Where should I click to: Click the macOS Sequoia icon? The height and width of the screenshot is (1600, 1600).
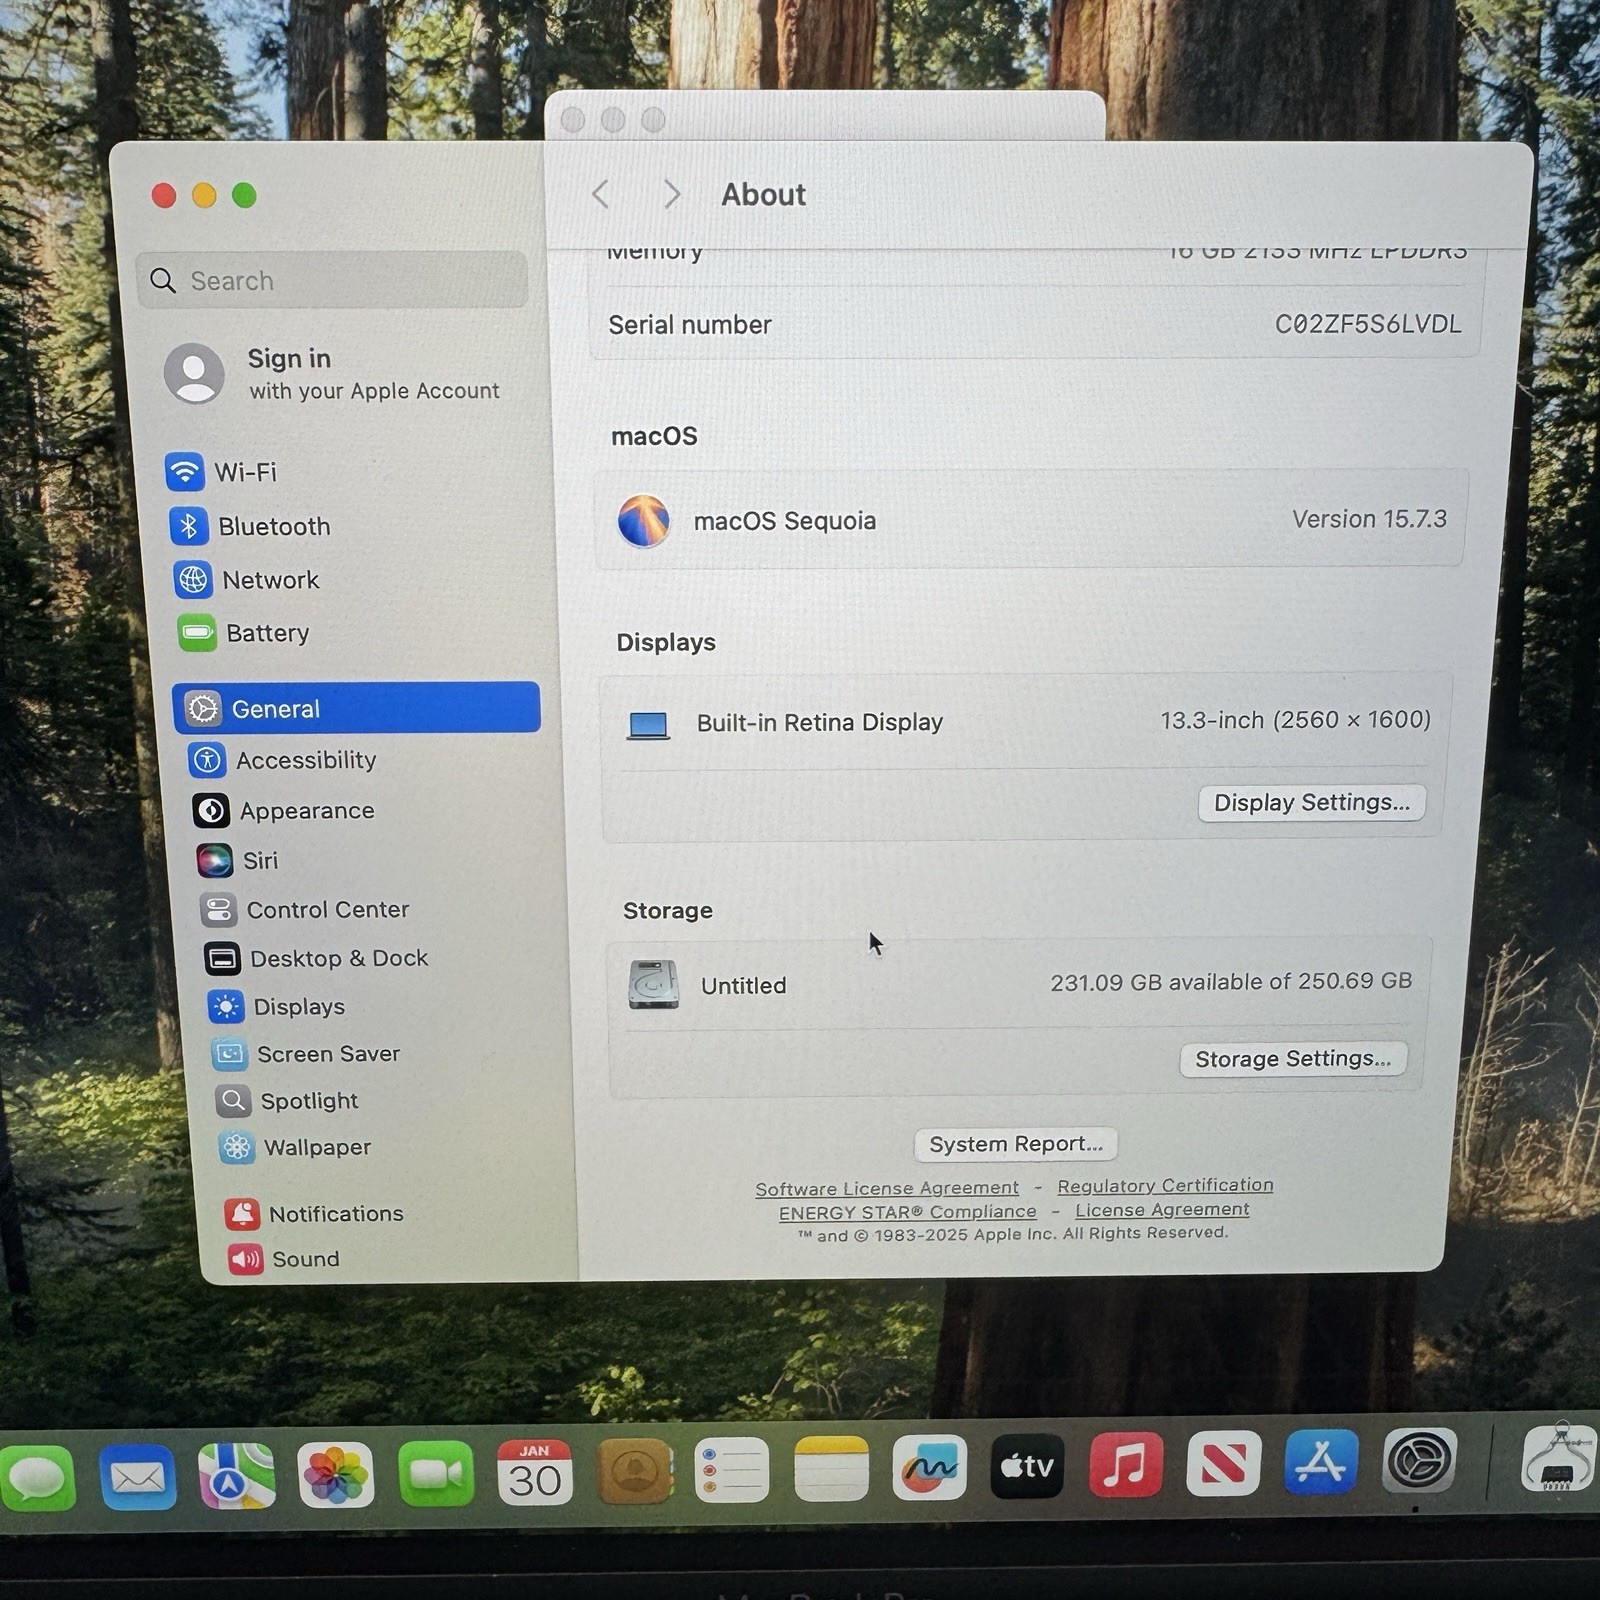pyautogui.click(x=644, y=521)
